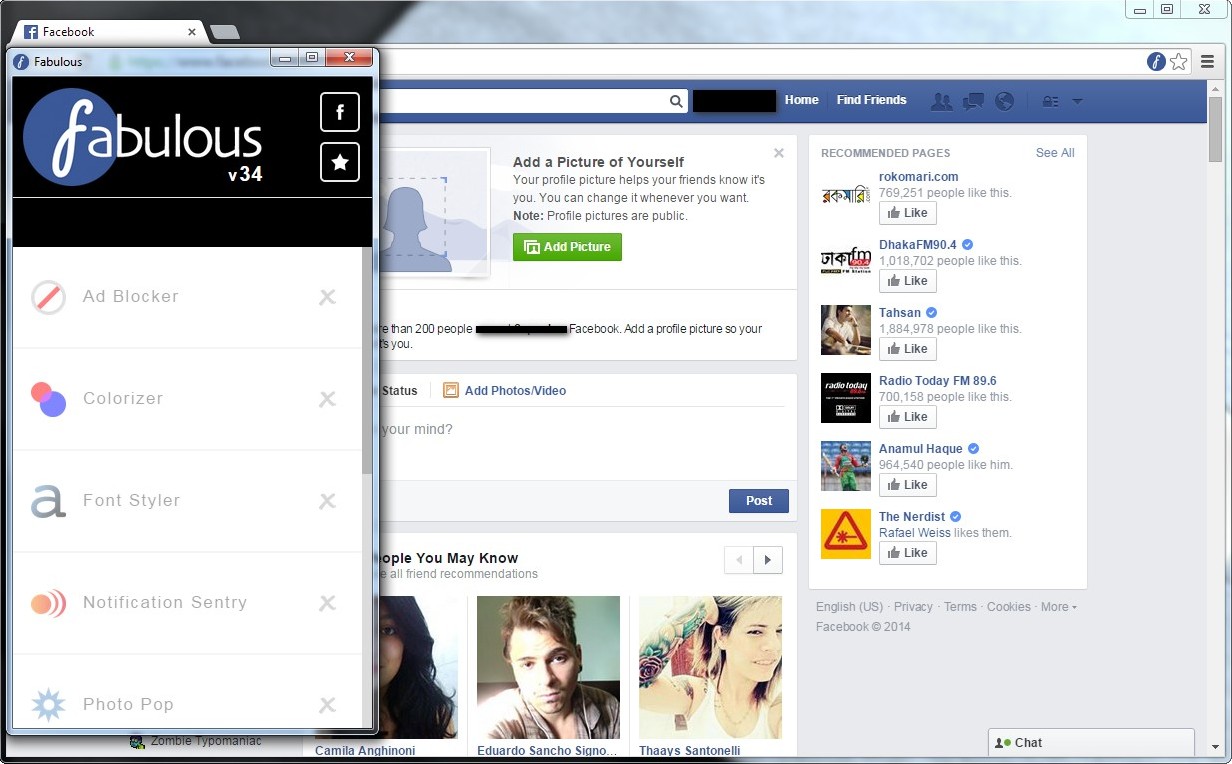Open English (US) language link
This screenshot has height=764, width=1232.
point(849,607)
